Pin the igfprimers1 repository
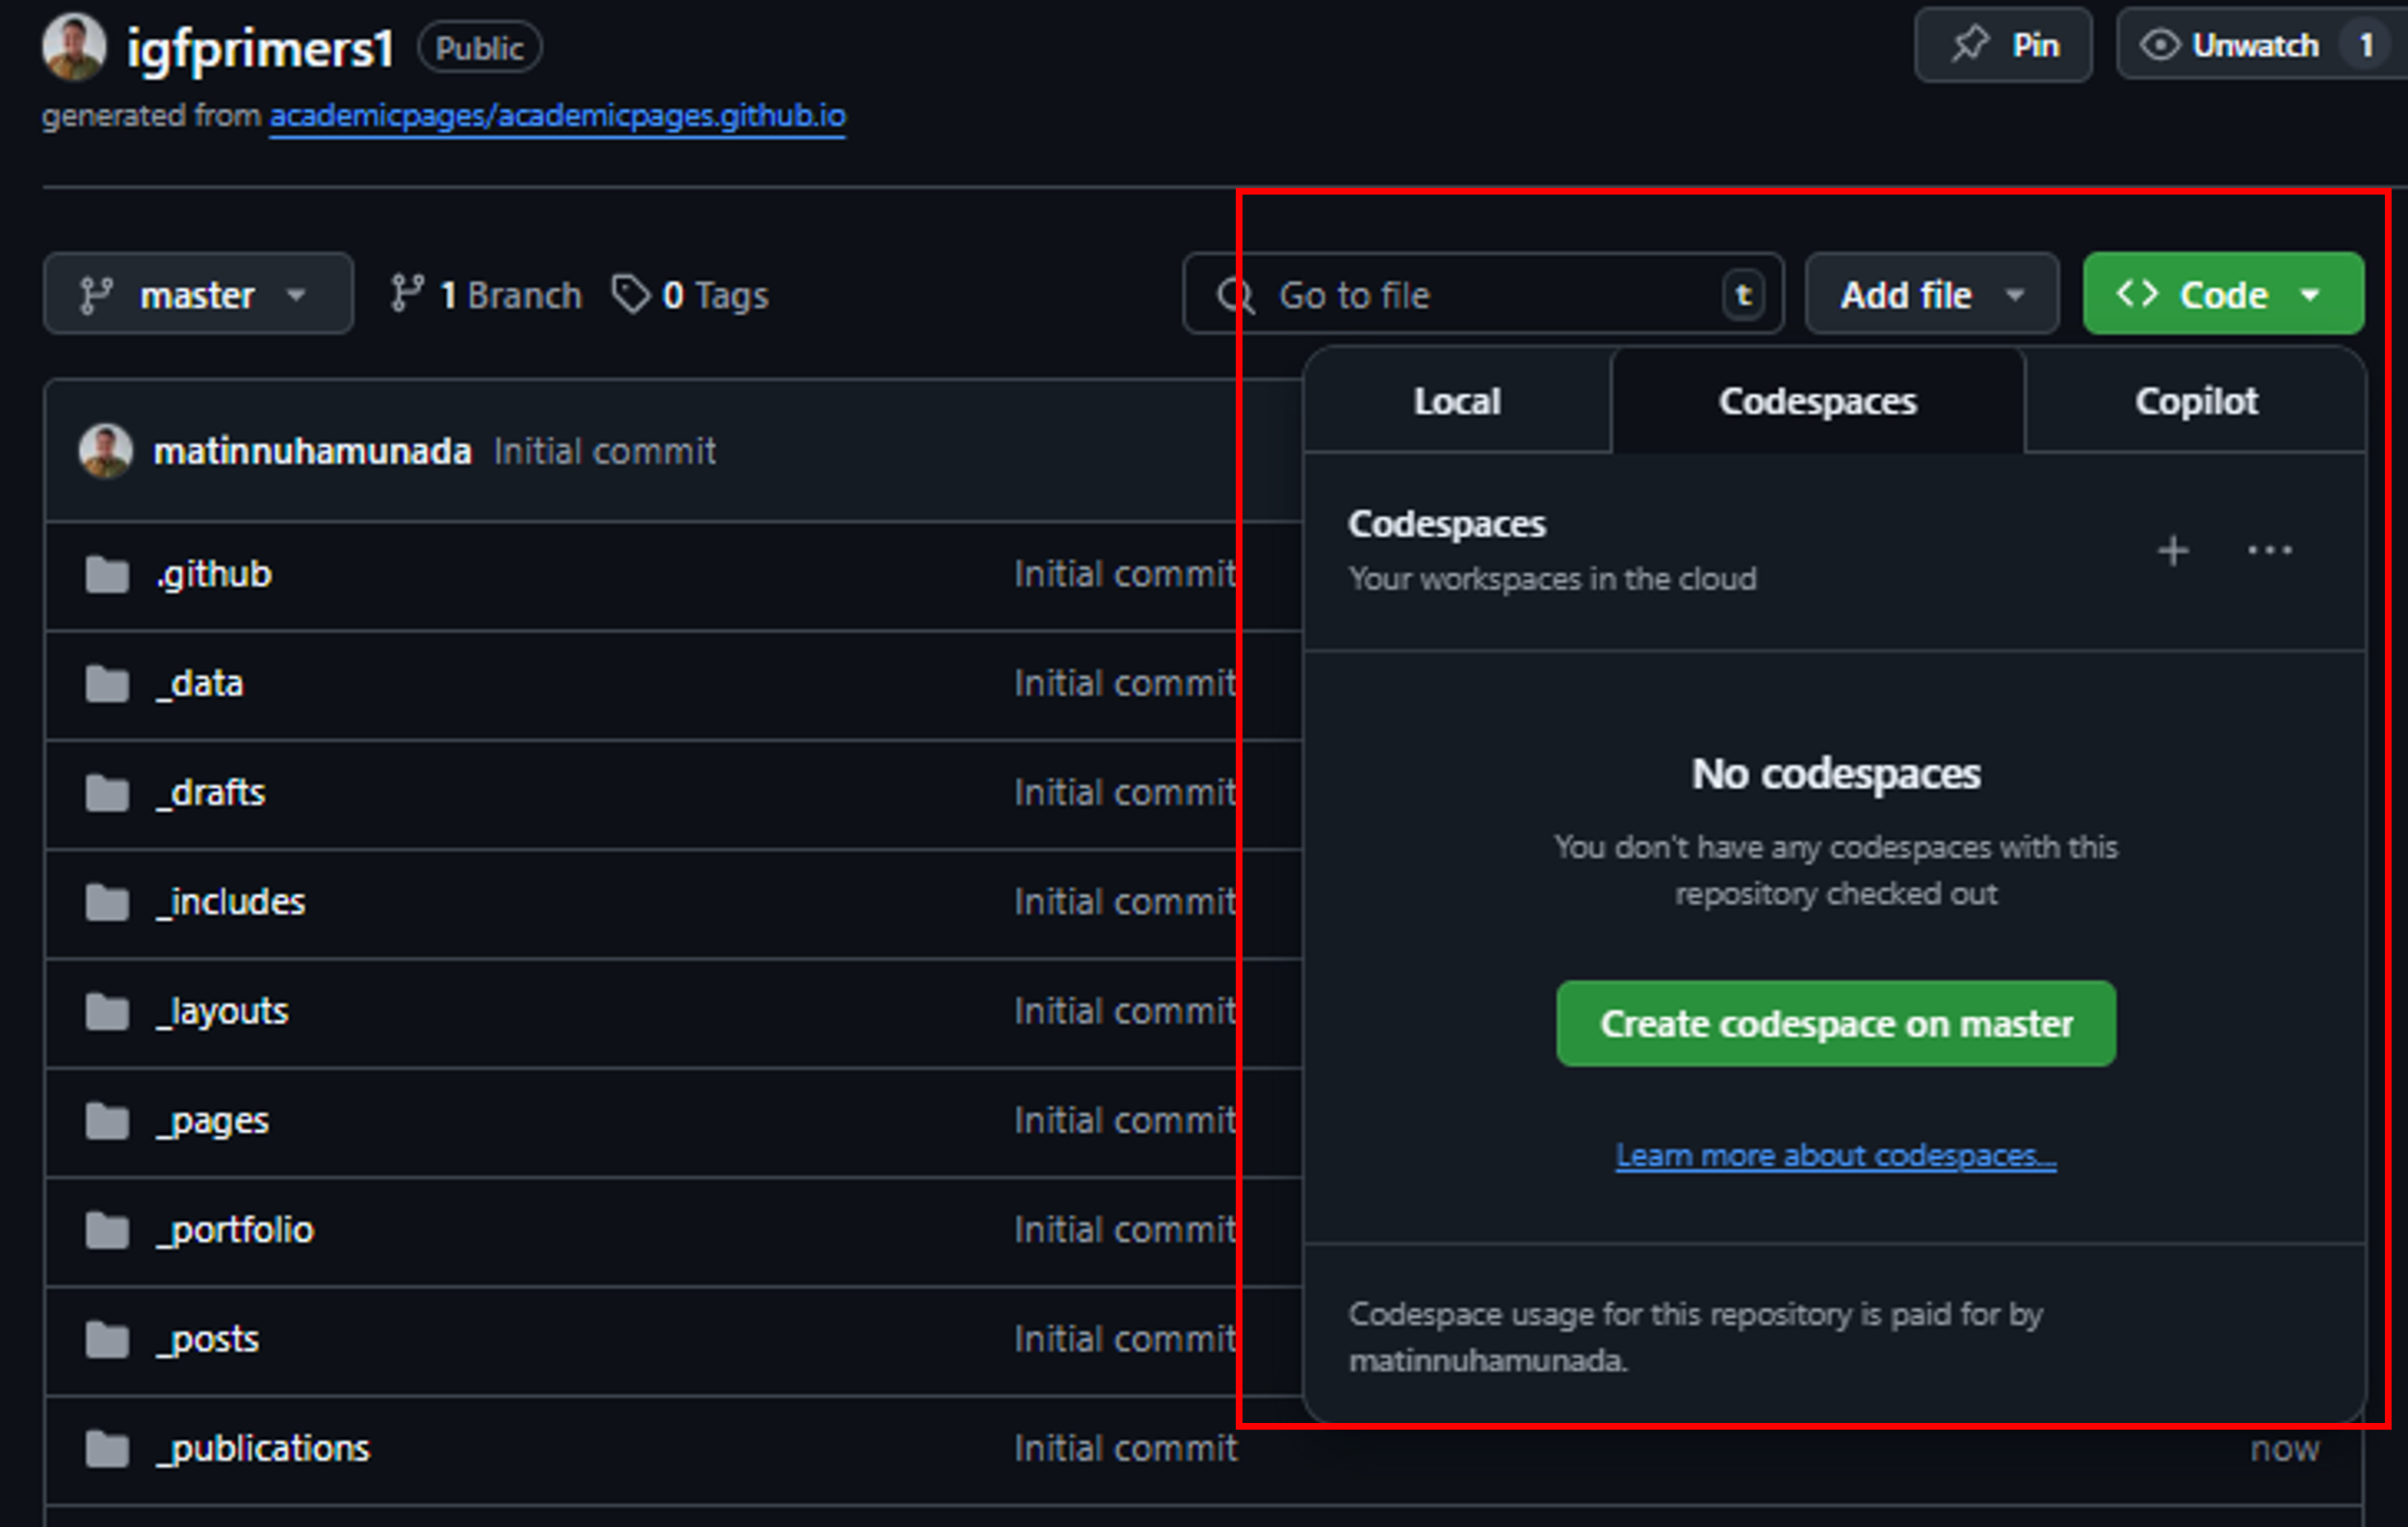The height and width of the screenshot is (1527, 2408). point(2003,44)
